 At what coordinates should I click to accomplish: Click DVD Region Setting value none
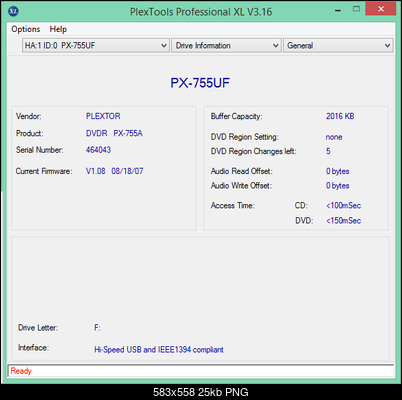[334, 137]
